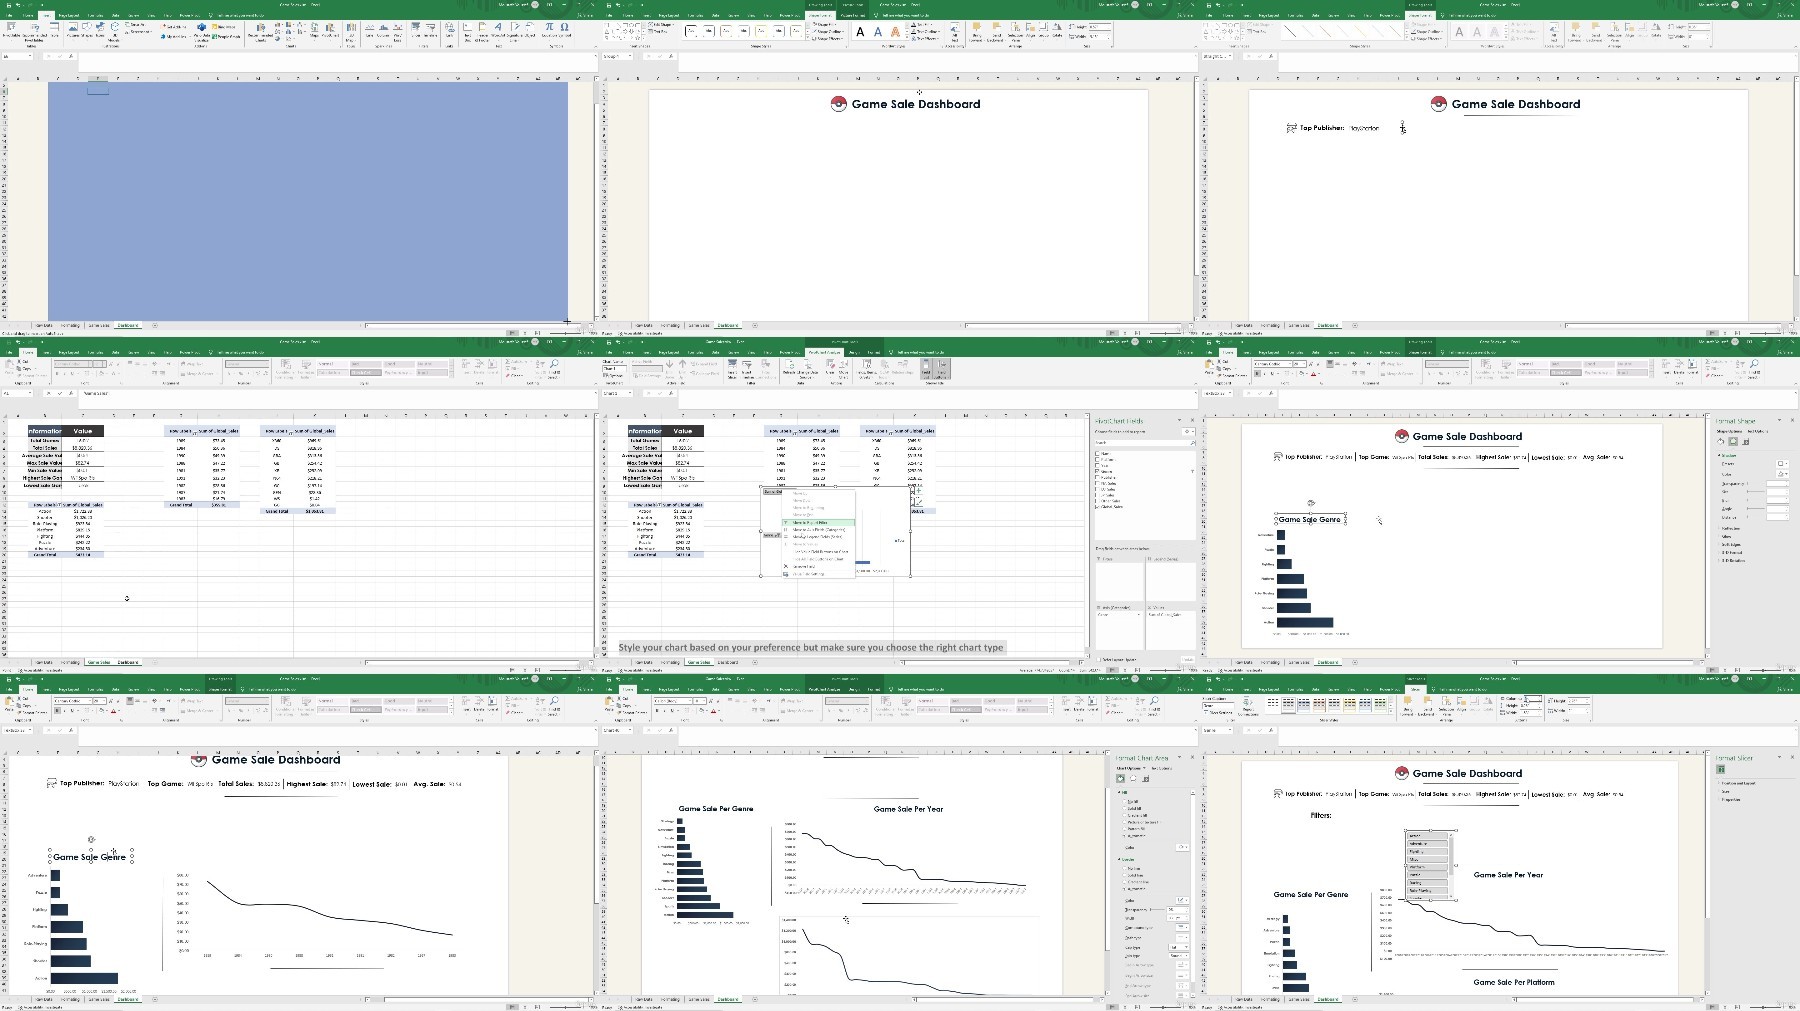Click the Symbol omega icon
The height and width of the screenshot is (1011, 1800).
click(564, 30)
